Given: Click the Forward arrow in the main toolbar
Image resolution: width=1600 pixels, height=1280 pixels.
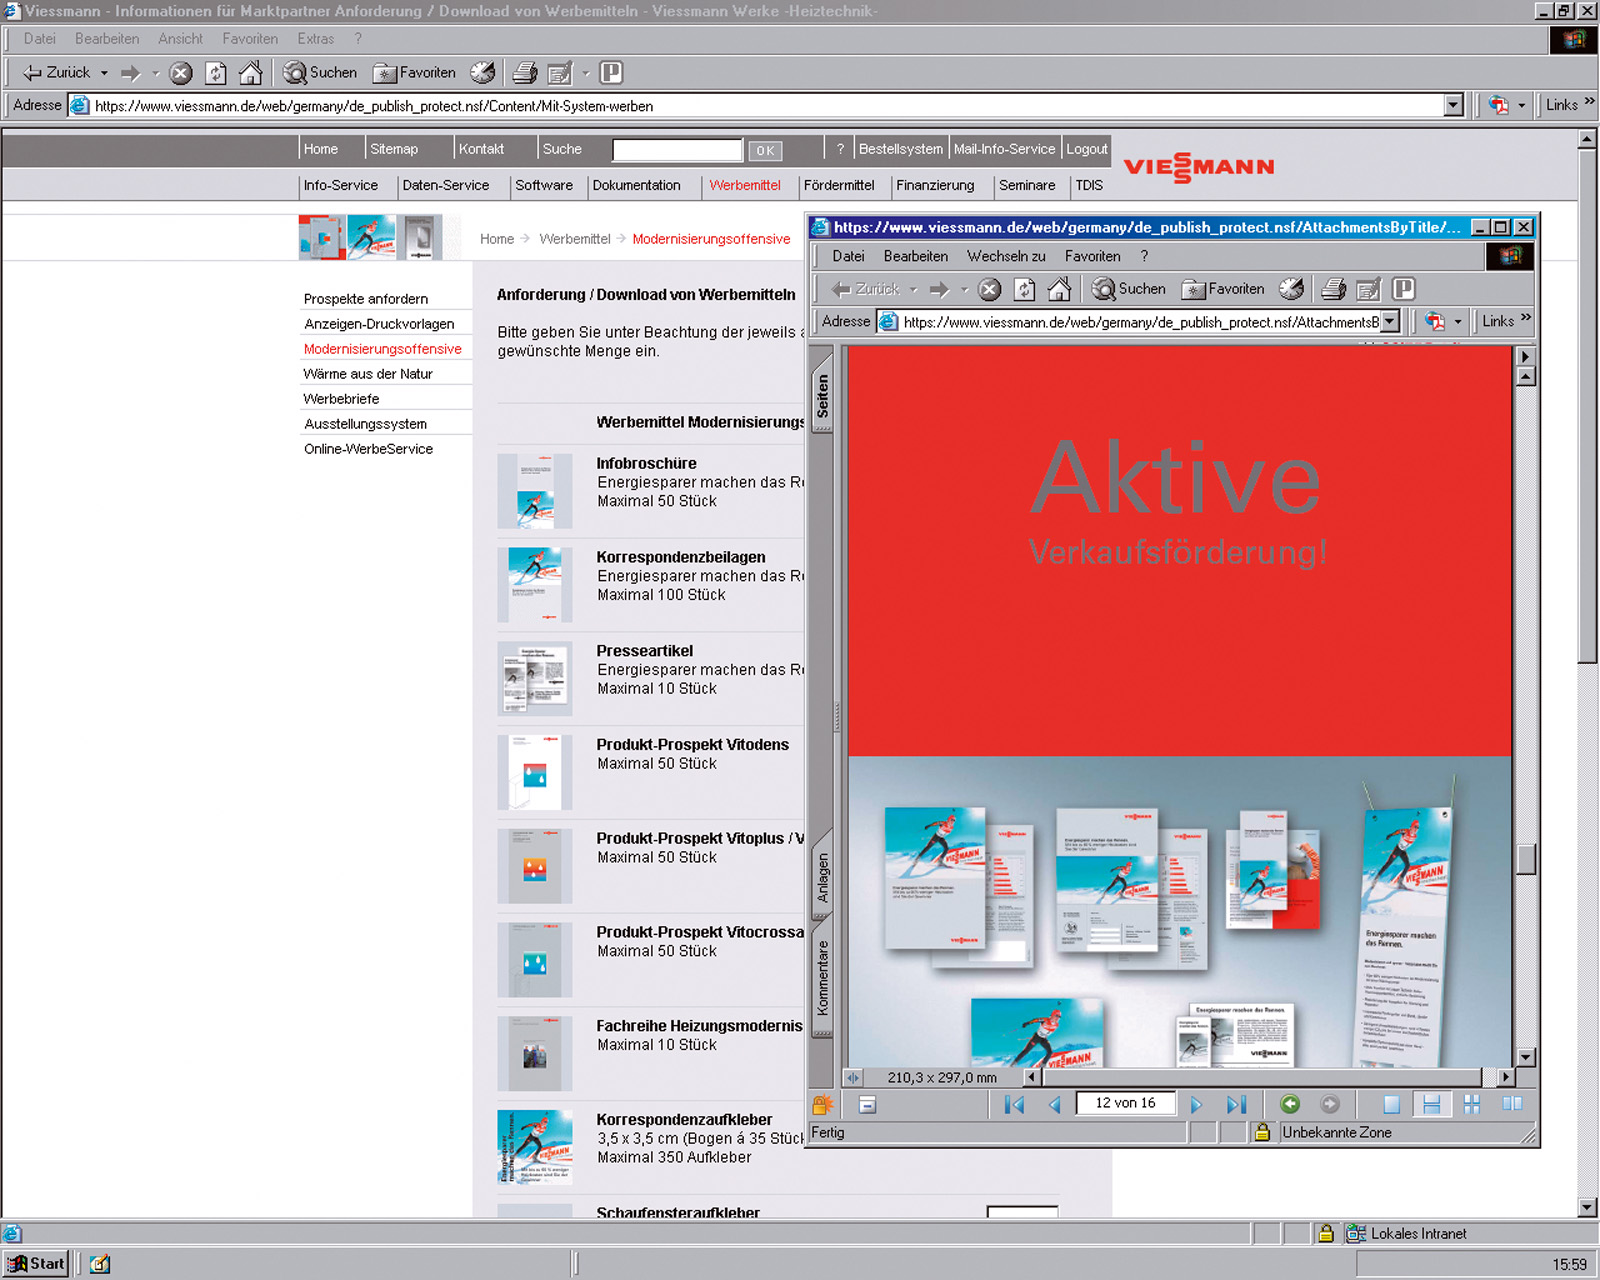Looking at the screenshot, I should click(130, 73).
